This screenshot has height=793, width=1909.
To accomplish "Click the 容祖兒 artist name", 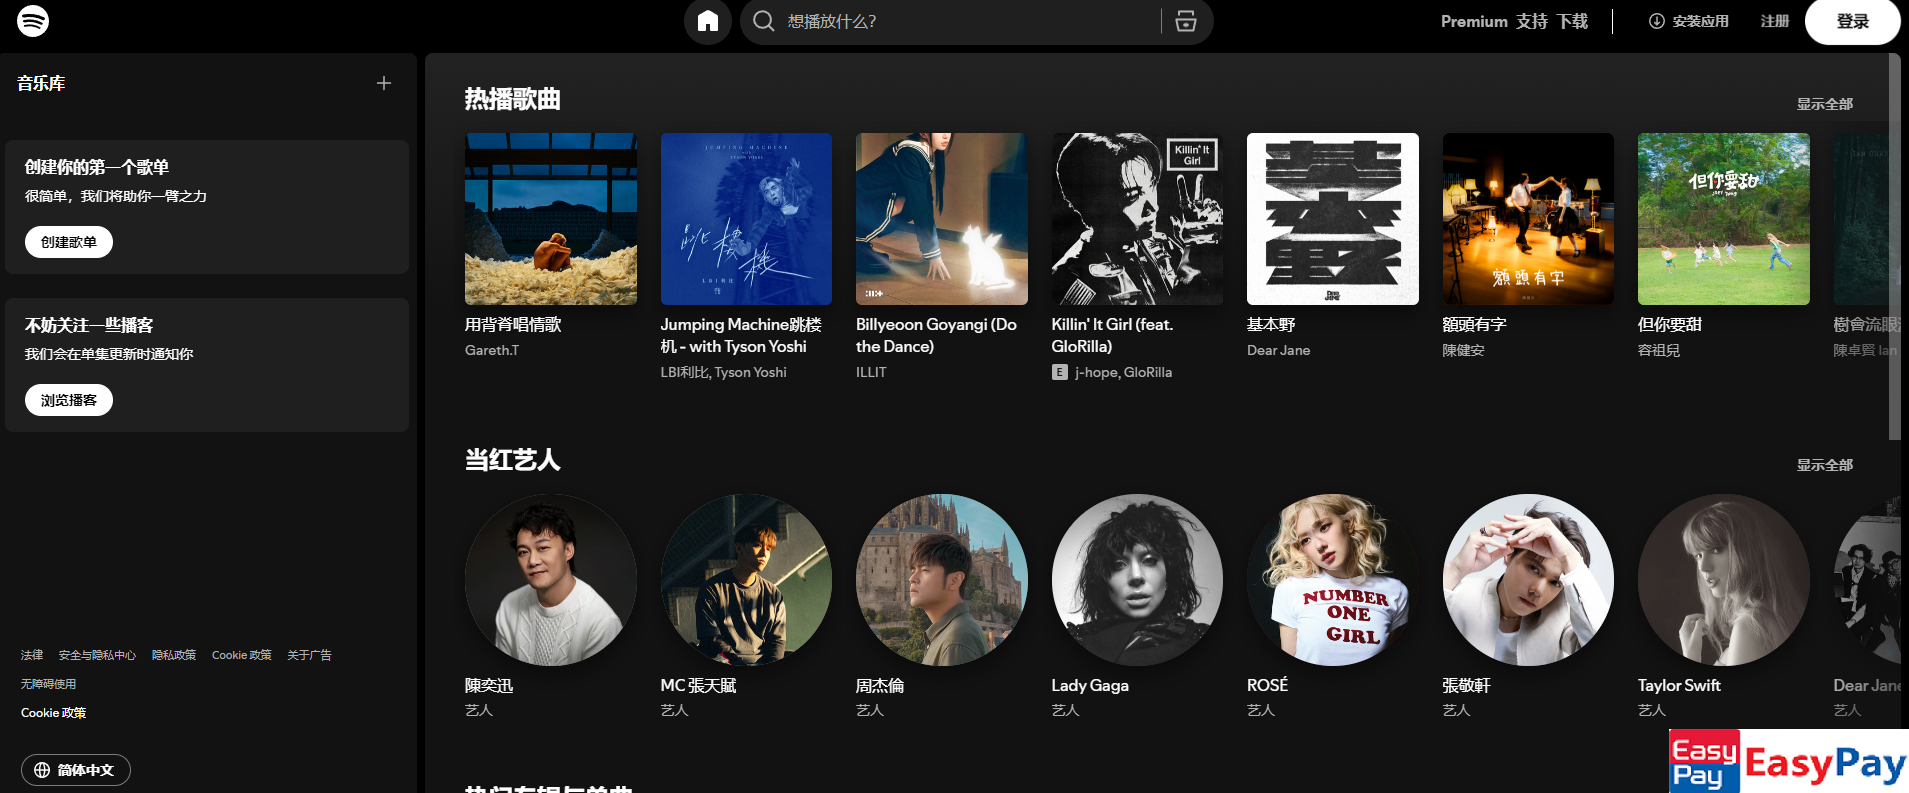I will tap(1659, 350).
